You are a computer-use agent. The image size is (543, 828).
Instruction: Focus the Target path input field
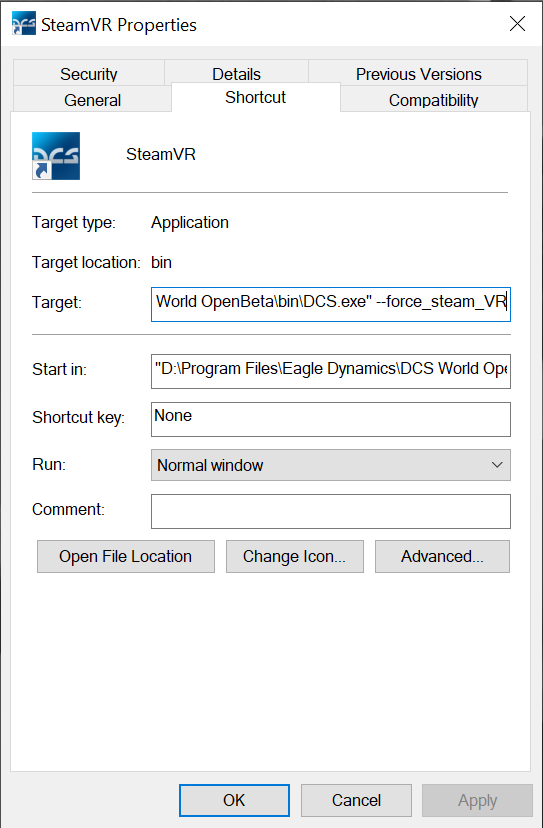coord(331,304)
